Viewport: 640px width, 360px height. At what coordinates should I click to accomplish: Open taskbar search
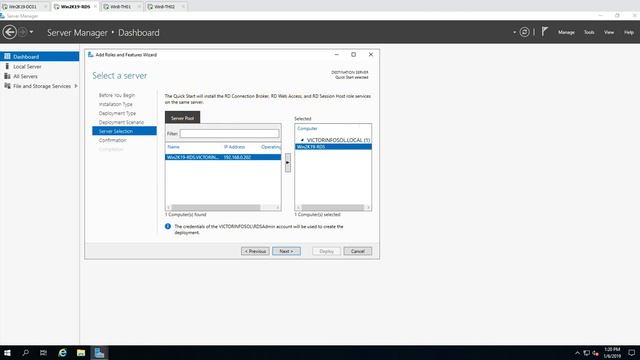coord(25,353)
